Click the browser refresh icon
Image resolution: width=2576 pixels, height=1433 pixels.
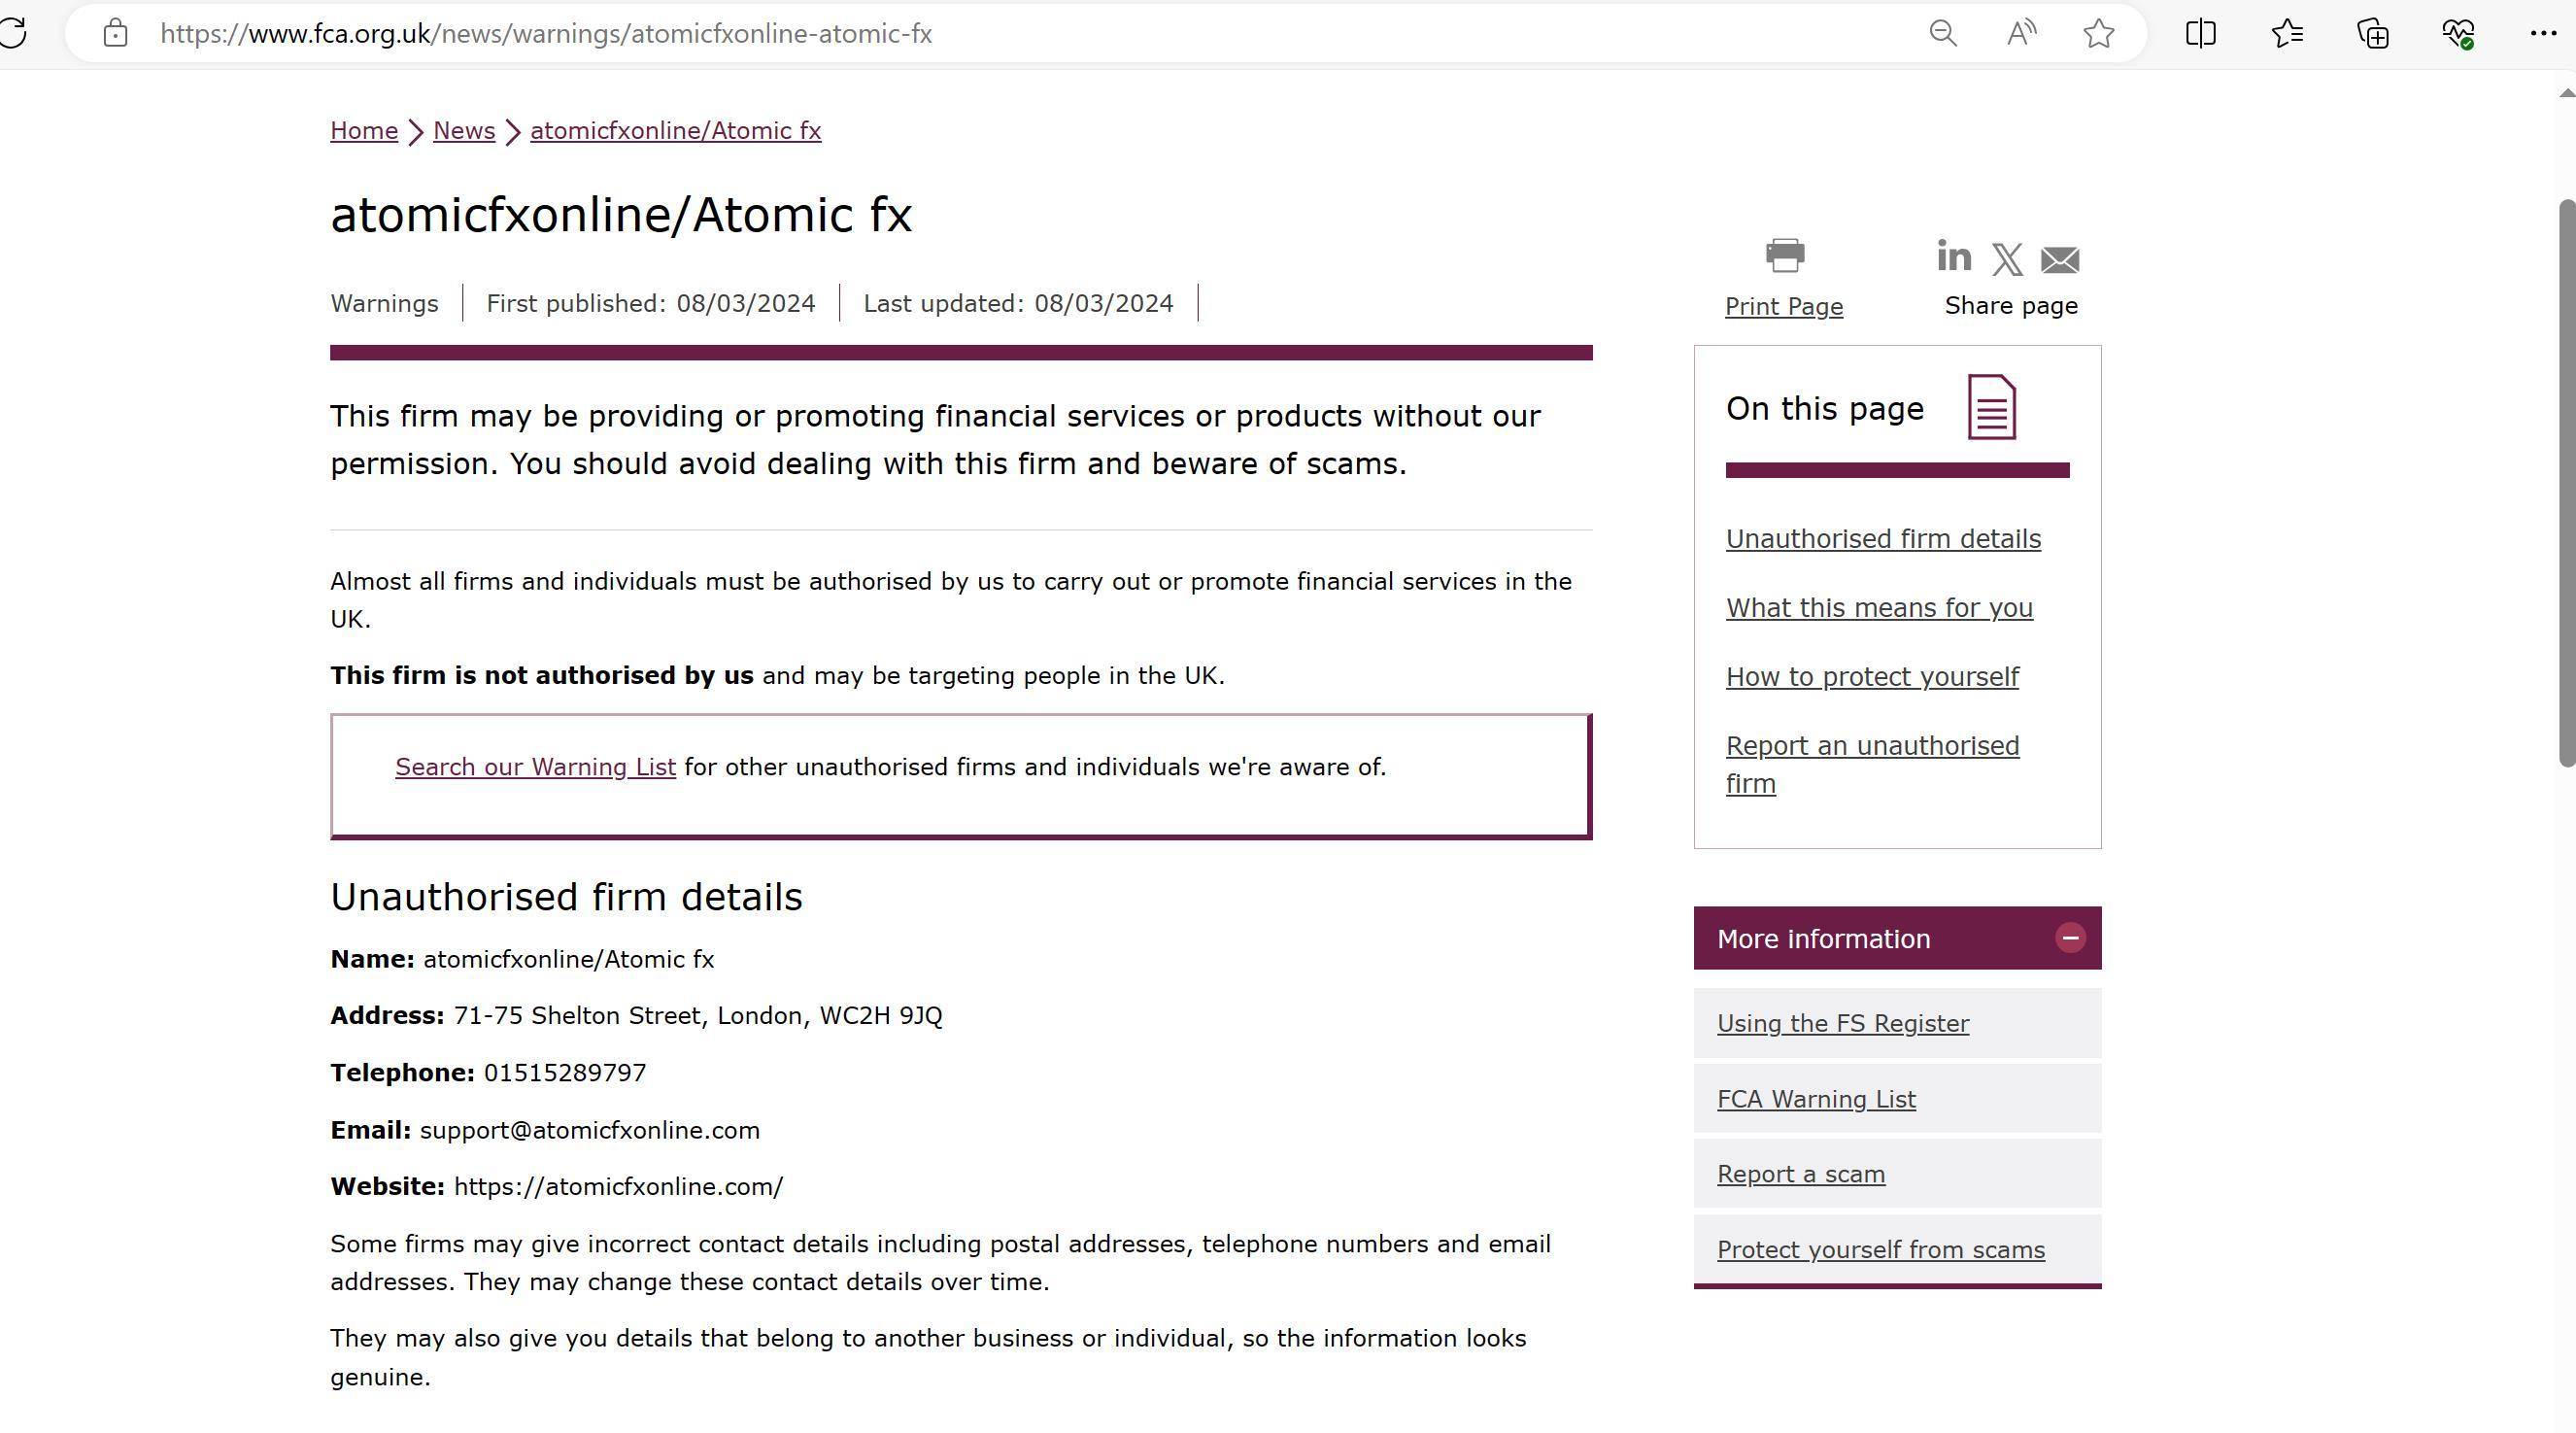tap(14, 33)
